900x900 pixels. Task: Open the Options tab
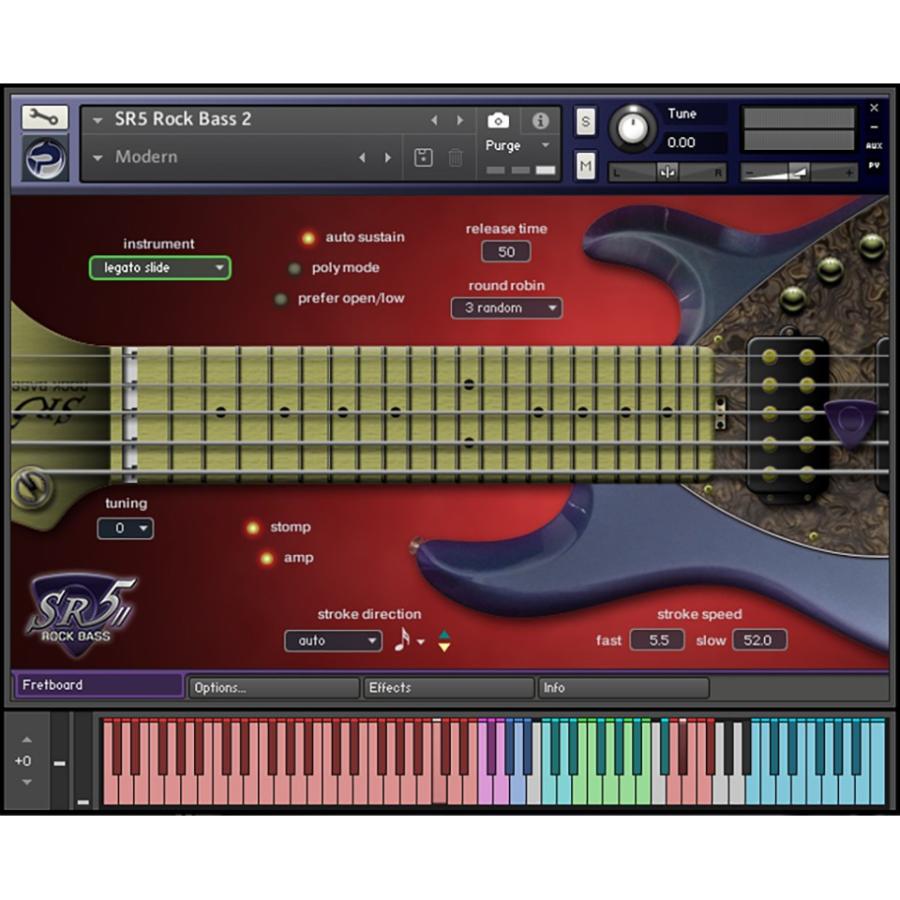273,687
